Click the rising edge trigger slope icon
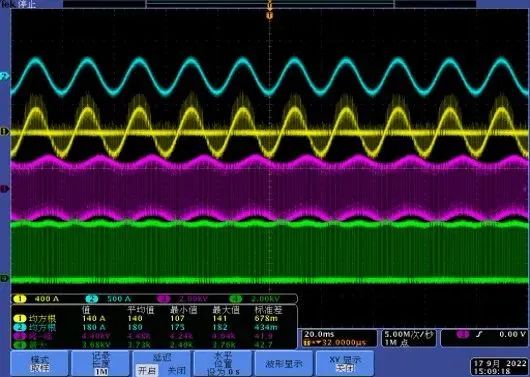The height and width of the screenshot is (377, 530). click(479, 334)
